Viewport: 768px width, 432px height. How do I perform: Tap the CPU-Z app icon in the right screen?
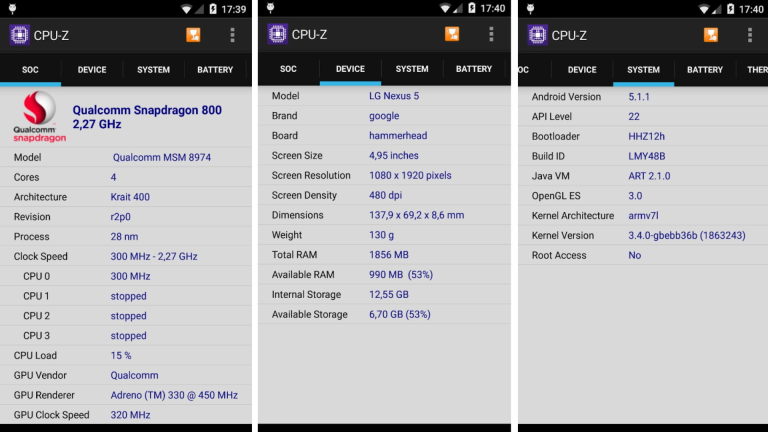click(537, 35)
